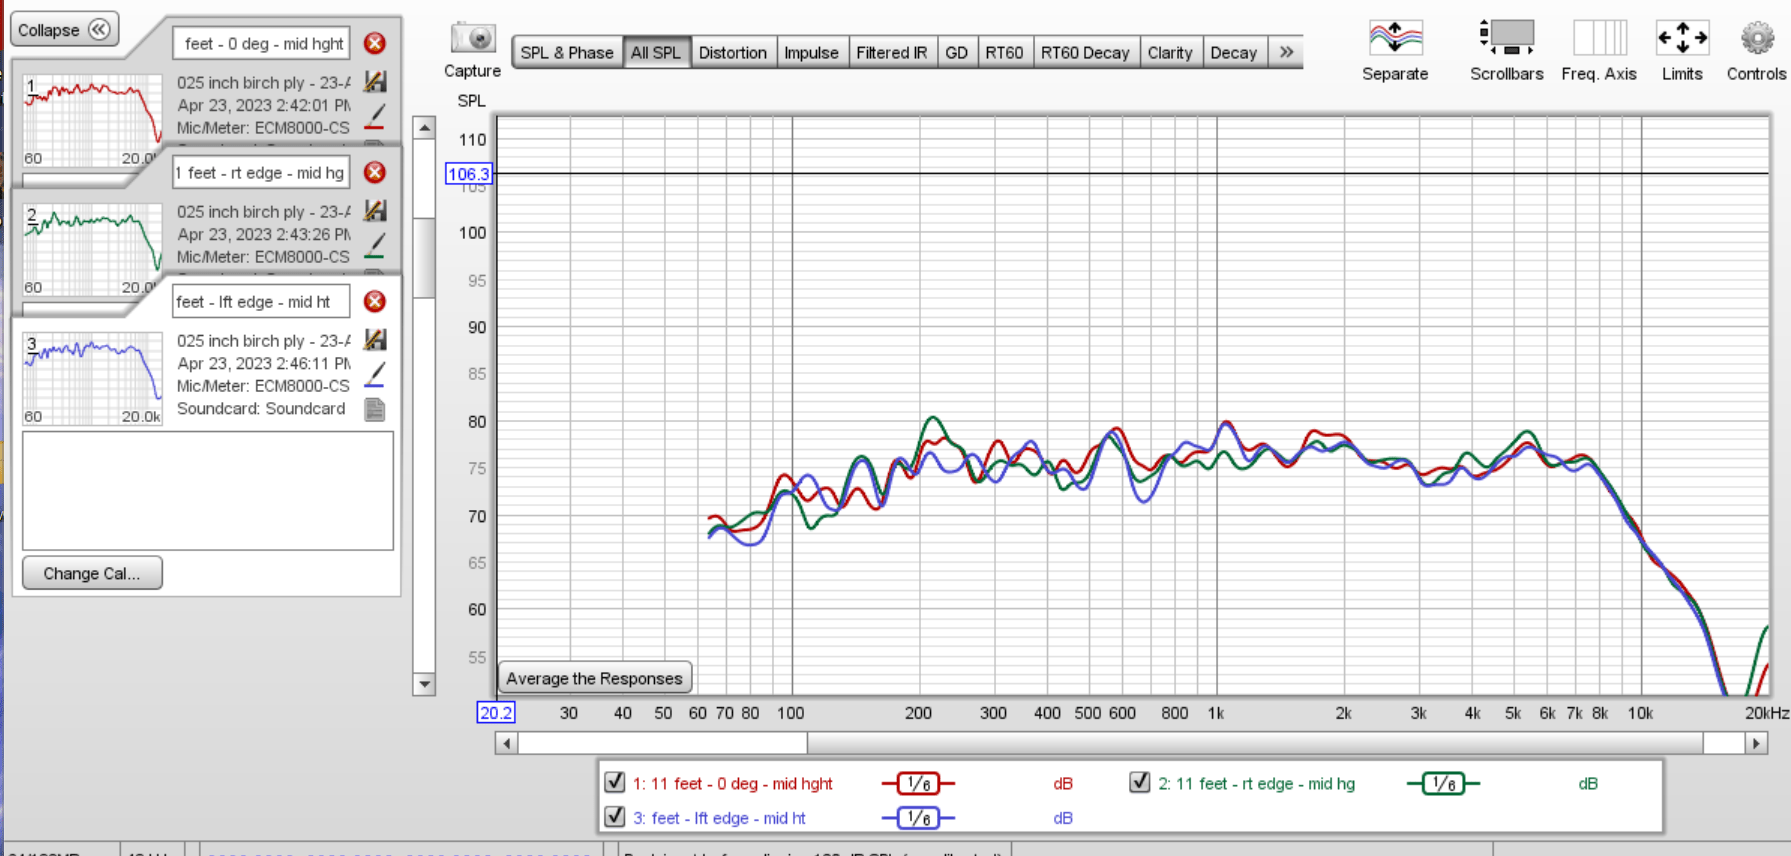
Task: Click the calibration icon of measurement 2
Action: 375,211
